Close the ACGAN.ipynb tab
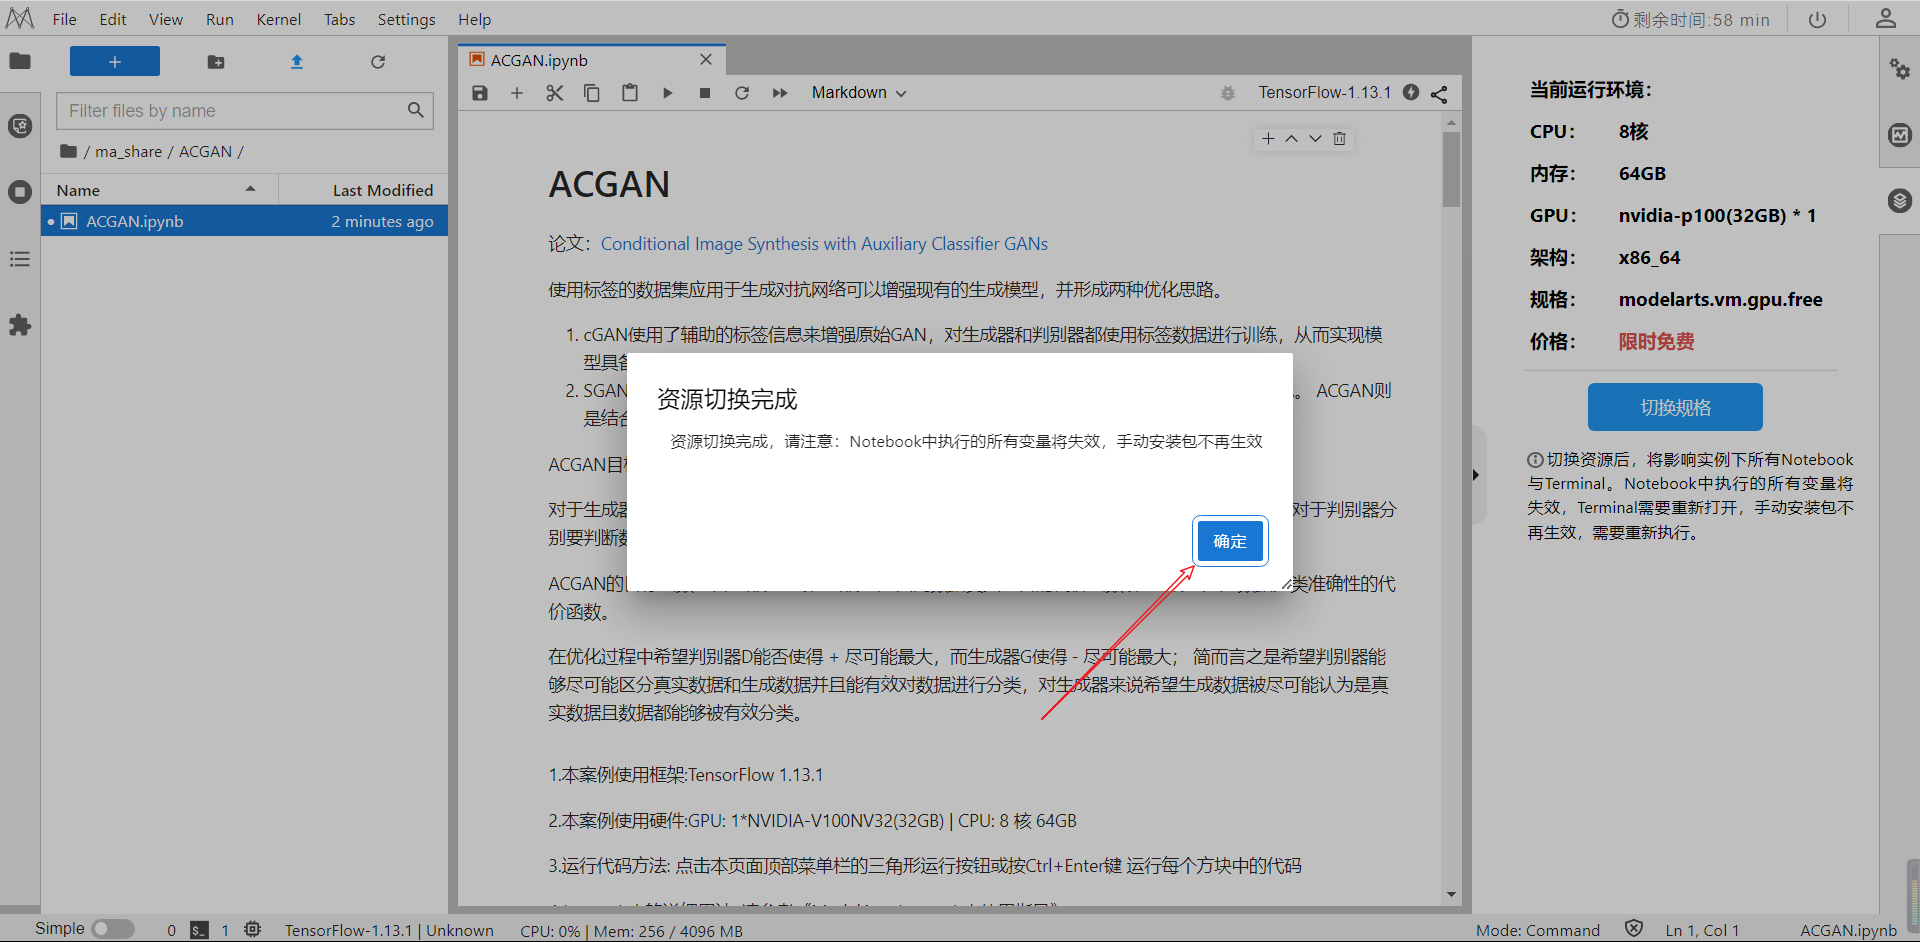The height and width of the screenshot is (942, 1920). pos(706,59)
